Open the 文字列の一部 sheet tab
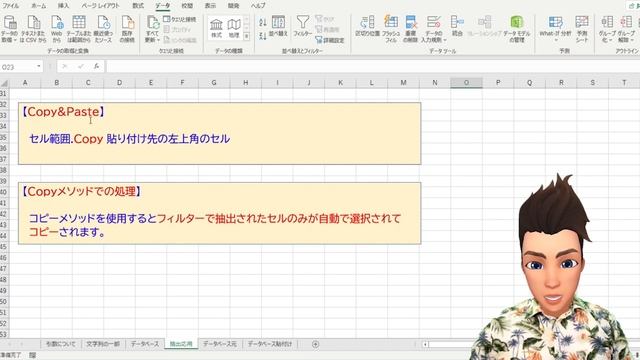640x360 pixels. coord(103,344)
